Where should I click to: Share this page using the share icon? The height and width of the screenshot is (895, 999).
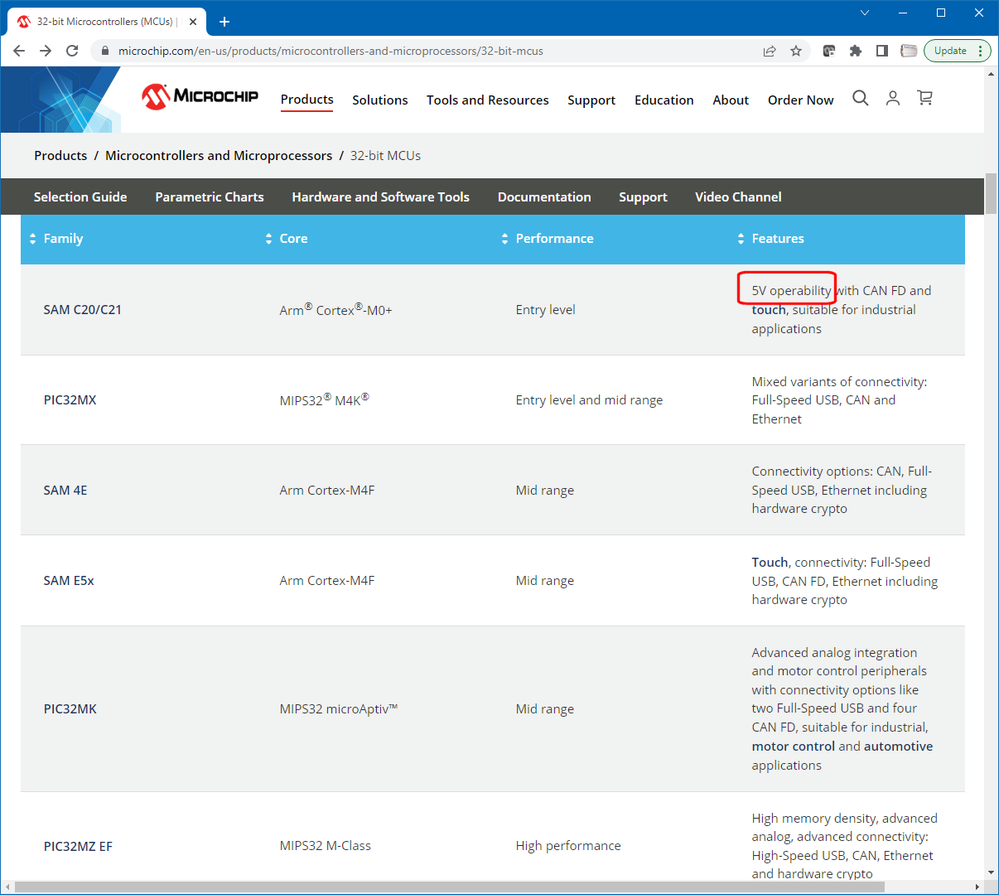(x=770, y=51)
